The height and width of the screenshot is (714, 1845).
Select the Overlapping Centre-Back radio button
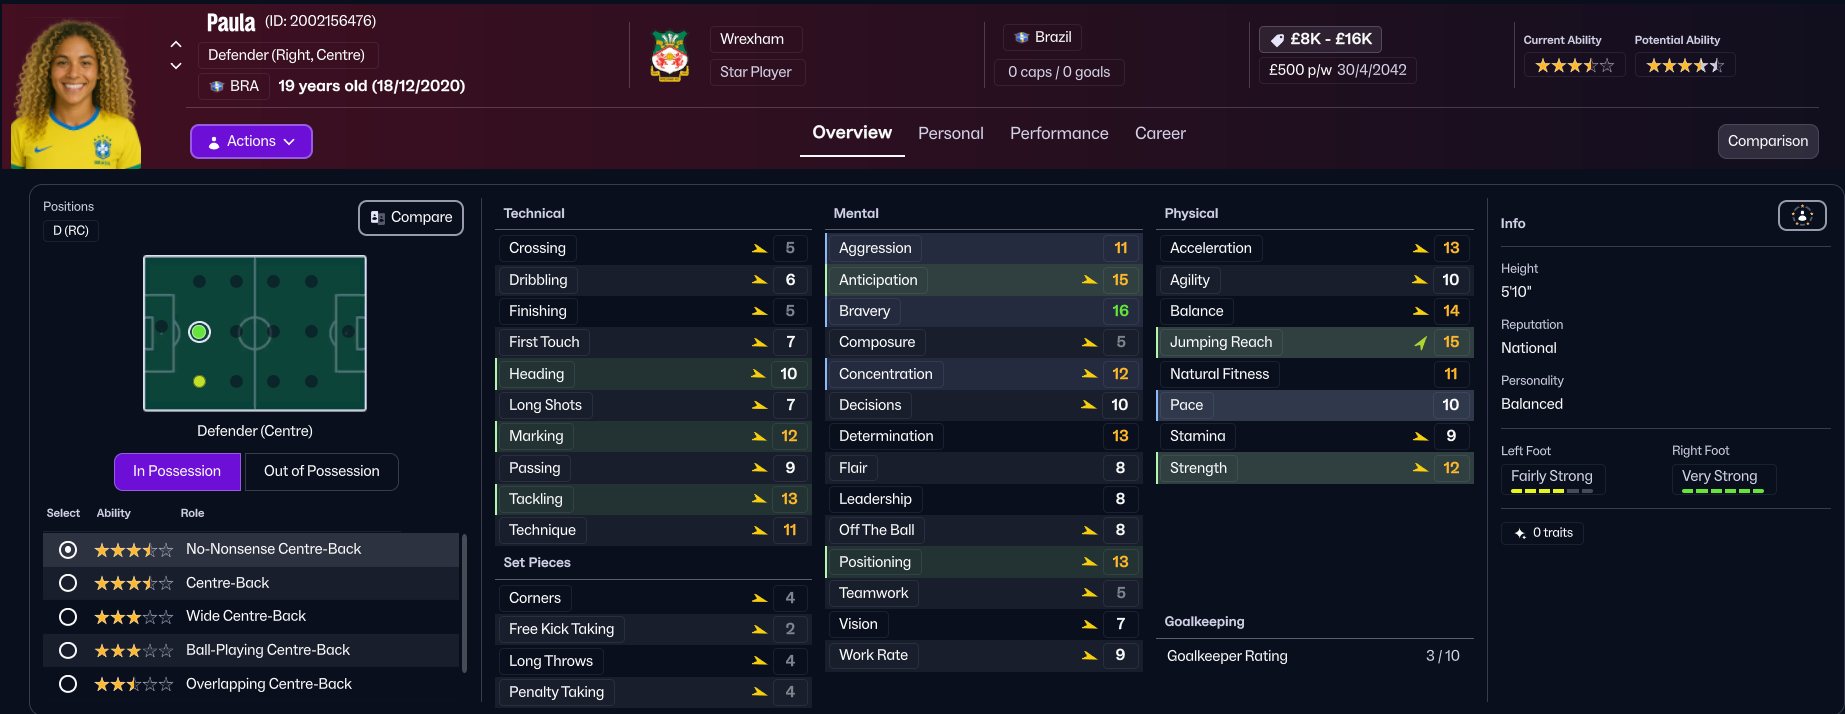point(68,684)
